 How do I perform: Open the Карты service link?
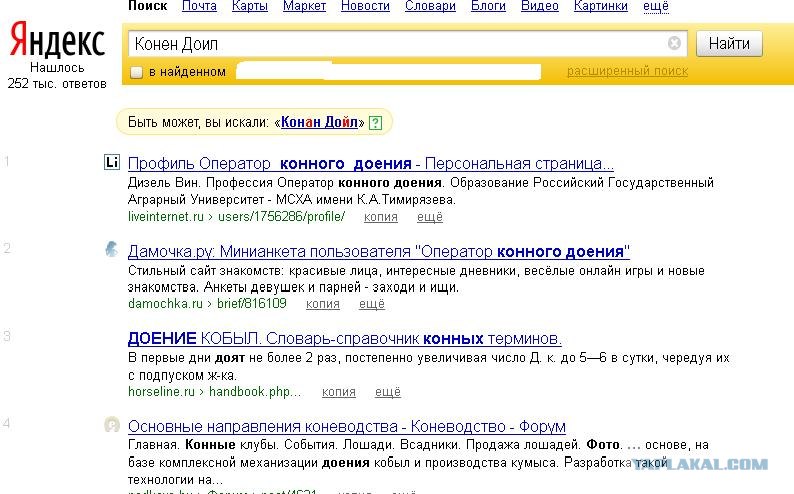point(250,6)
